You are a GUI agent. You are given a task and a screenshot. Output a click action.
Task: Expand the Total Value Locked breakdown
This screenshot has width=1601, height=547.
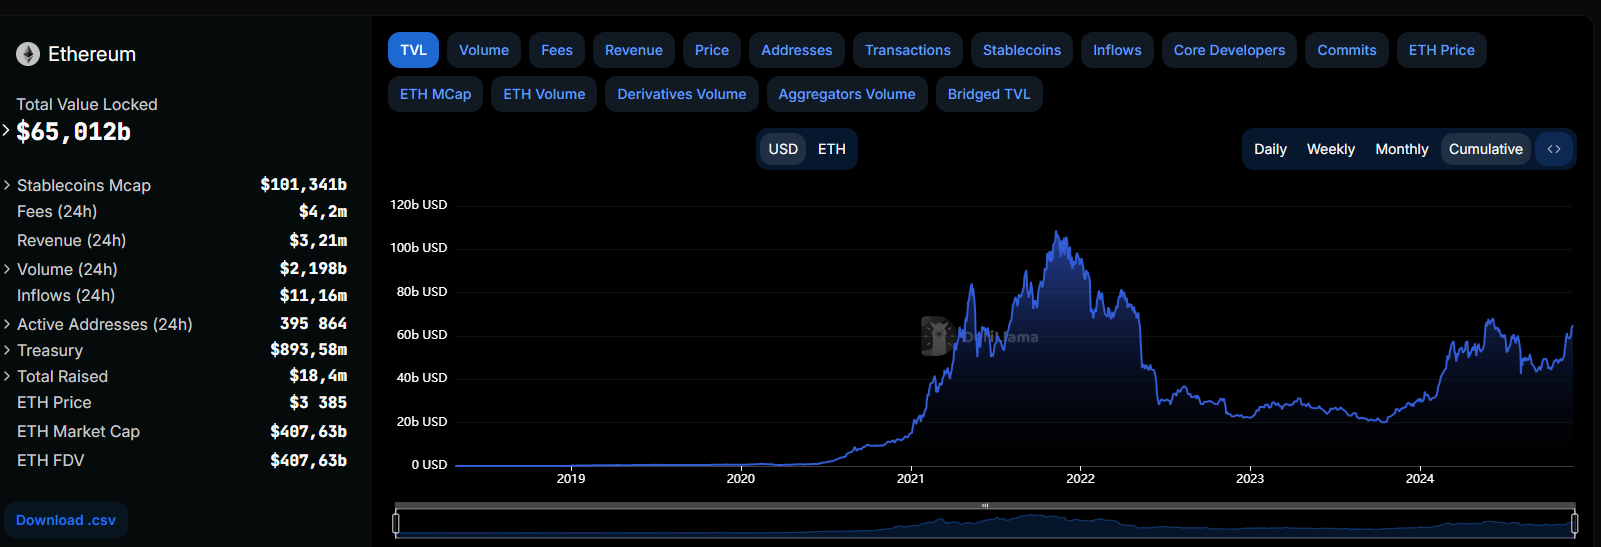(6, 130)
